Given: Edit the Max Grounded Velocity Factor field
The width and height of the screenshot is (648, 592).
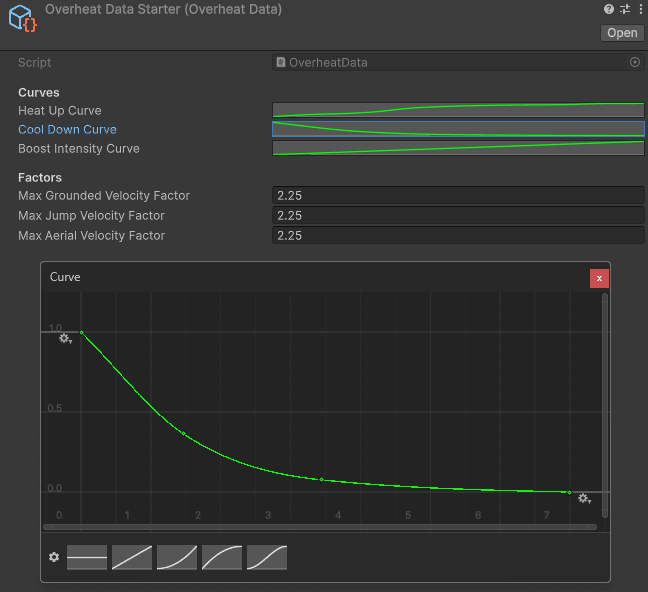Looking at the screenshot, I should (x=458, y=196).
